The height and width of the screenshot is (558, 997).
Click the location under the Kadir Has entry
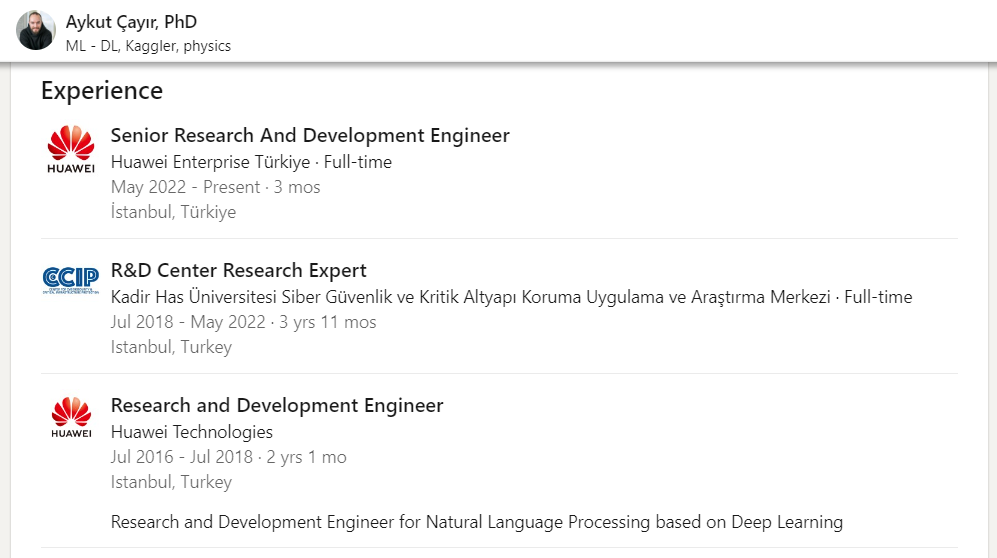pos(171,347)
